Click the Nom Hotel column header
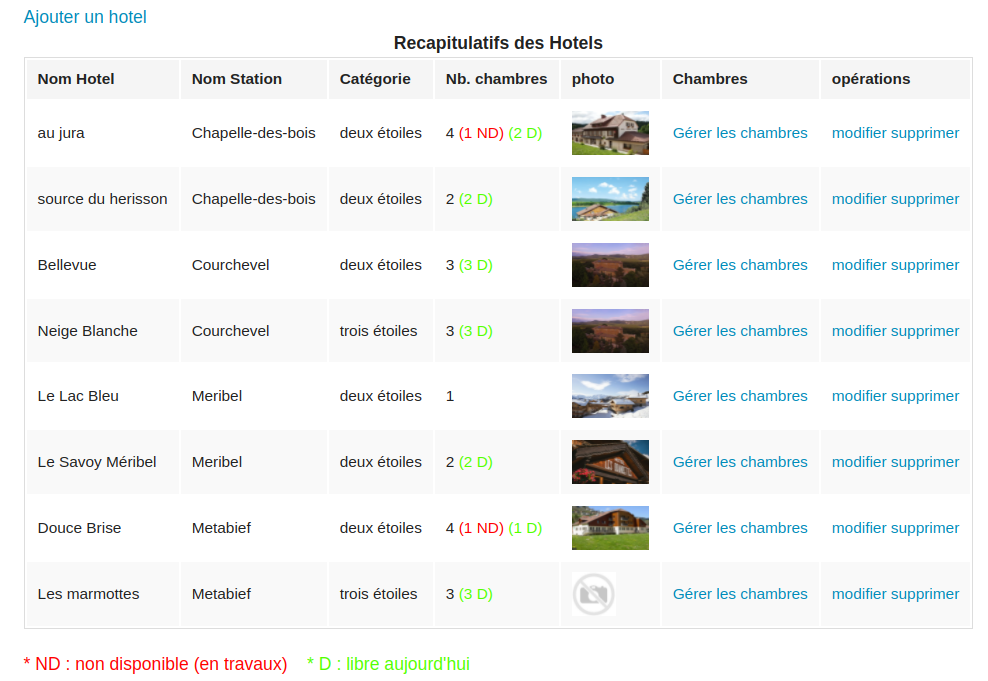 pyautogui.click(x=76, y=79)
